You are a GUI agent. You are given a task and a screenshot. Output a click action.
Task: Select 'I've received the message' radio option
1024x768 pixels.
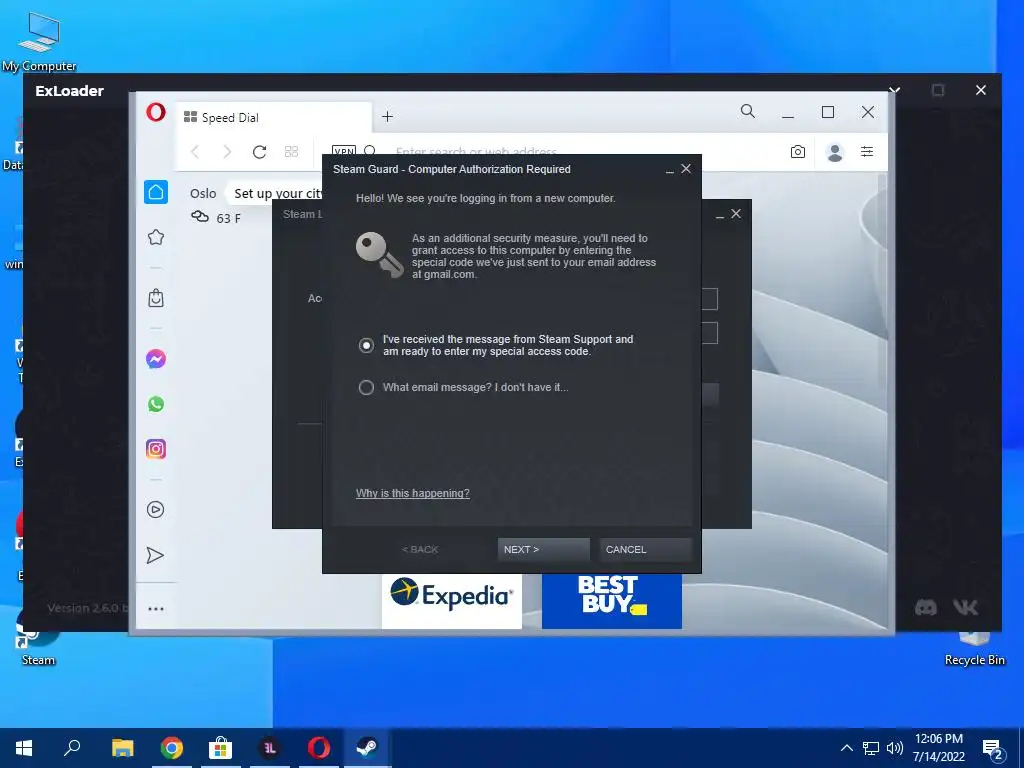tap(366, 345)
